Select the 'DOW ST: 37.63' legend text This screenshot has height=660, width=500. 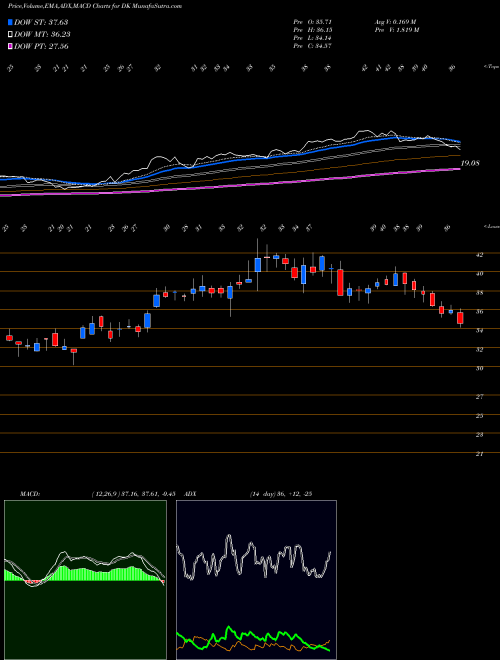[41, 22]
